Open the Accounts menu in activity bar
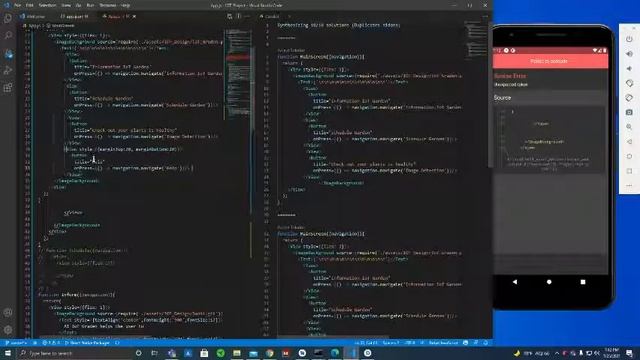 [8, 313]
